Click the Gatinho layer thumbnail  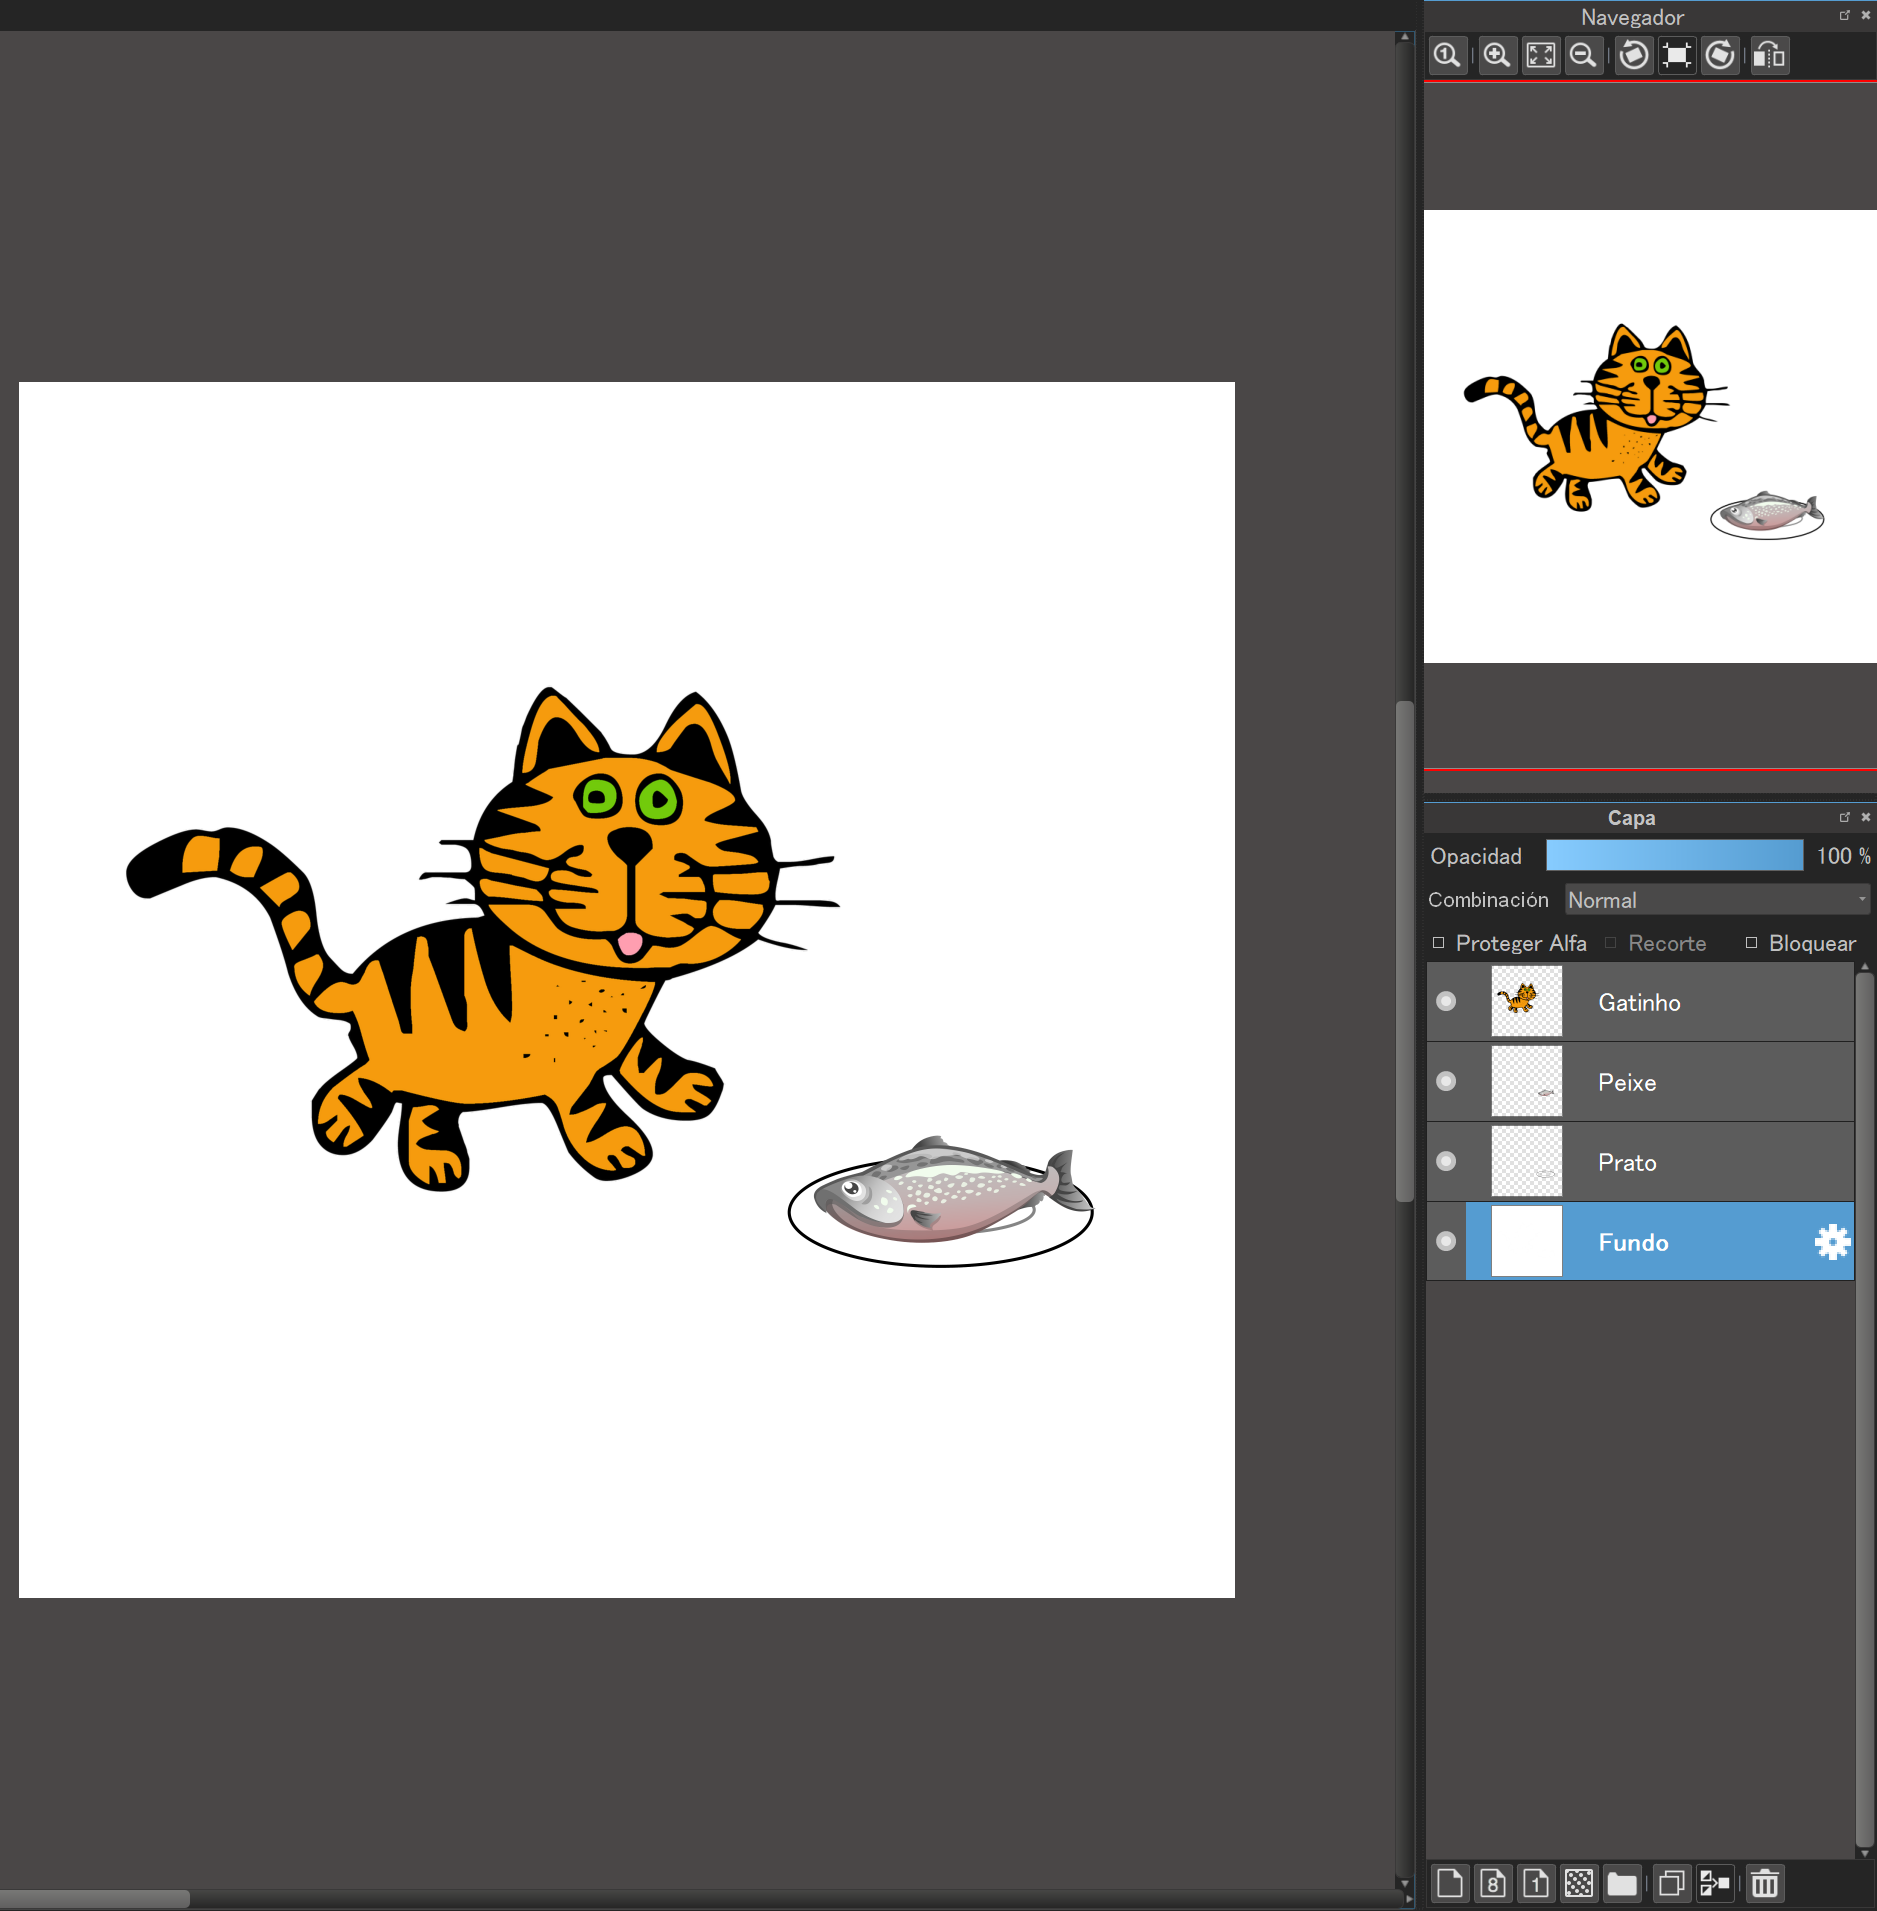[1526, 1001]
